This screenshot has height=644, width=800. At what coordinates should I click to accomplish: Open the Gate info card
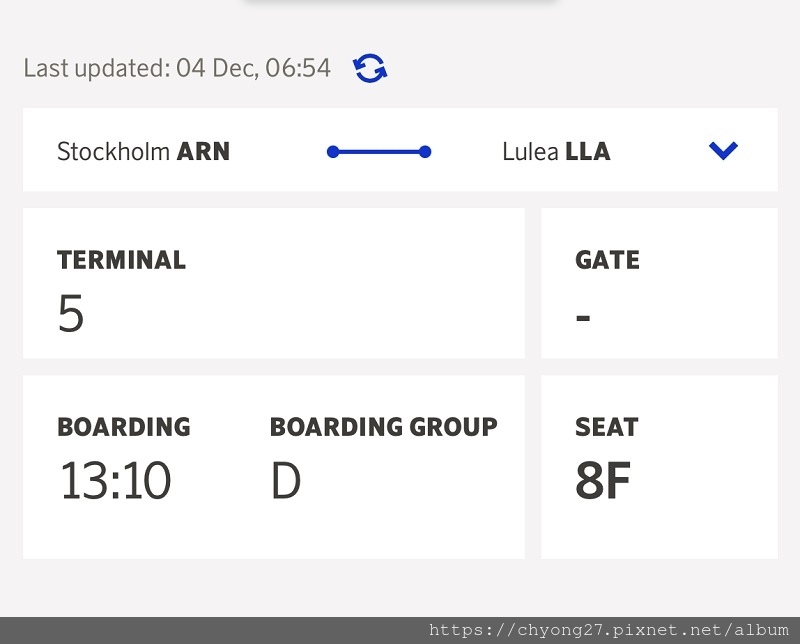[659, 283]
